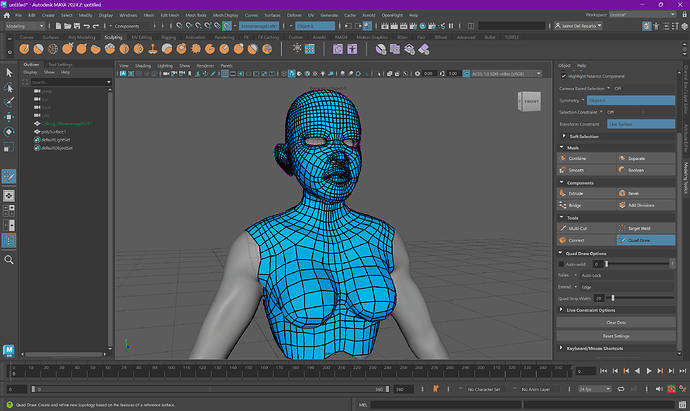This screenshot has width=690, height=411.
Task: Switch to the Sculpting shelf tab
Action: (x=112, y=37)
